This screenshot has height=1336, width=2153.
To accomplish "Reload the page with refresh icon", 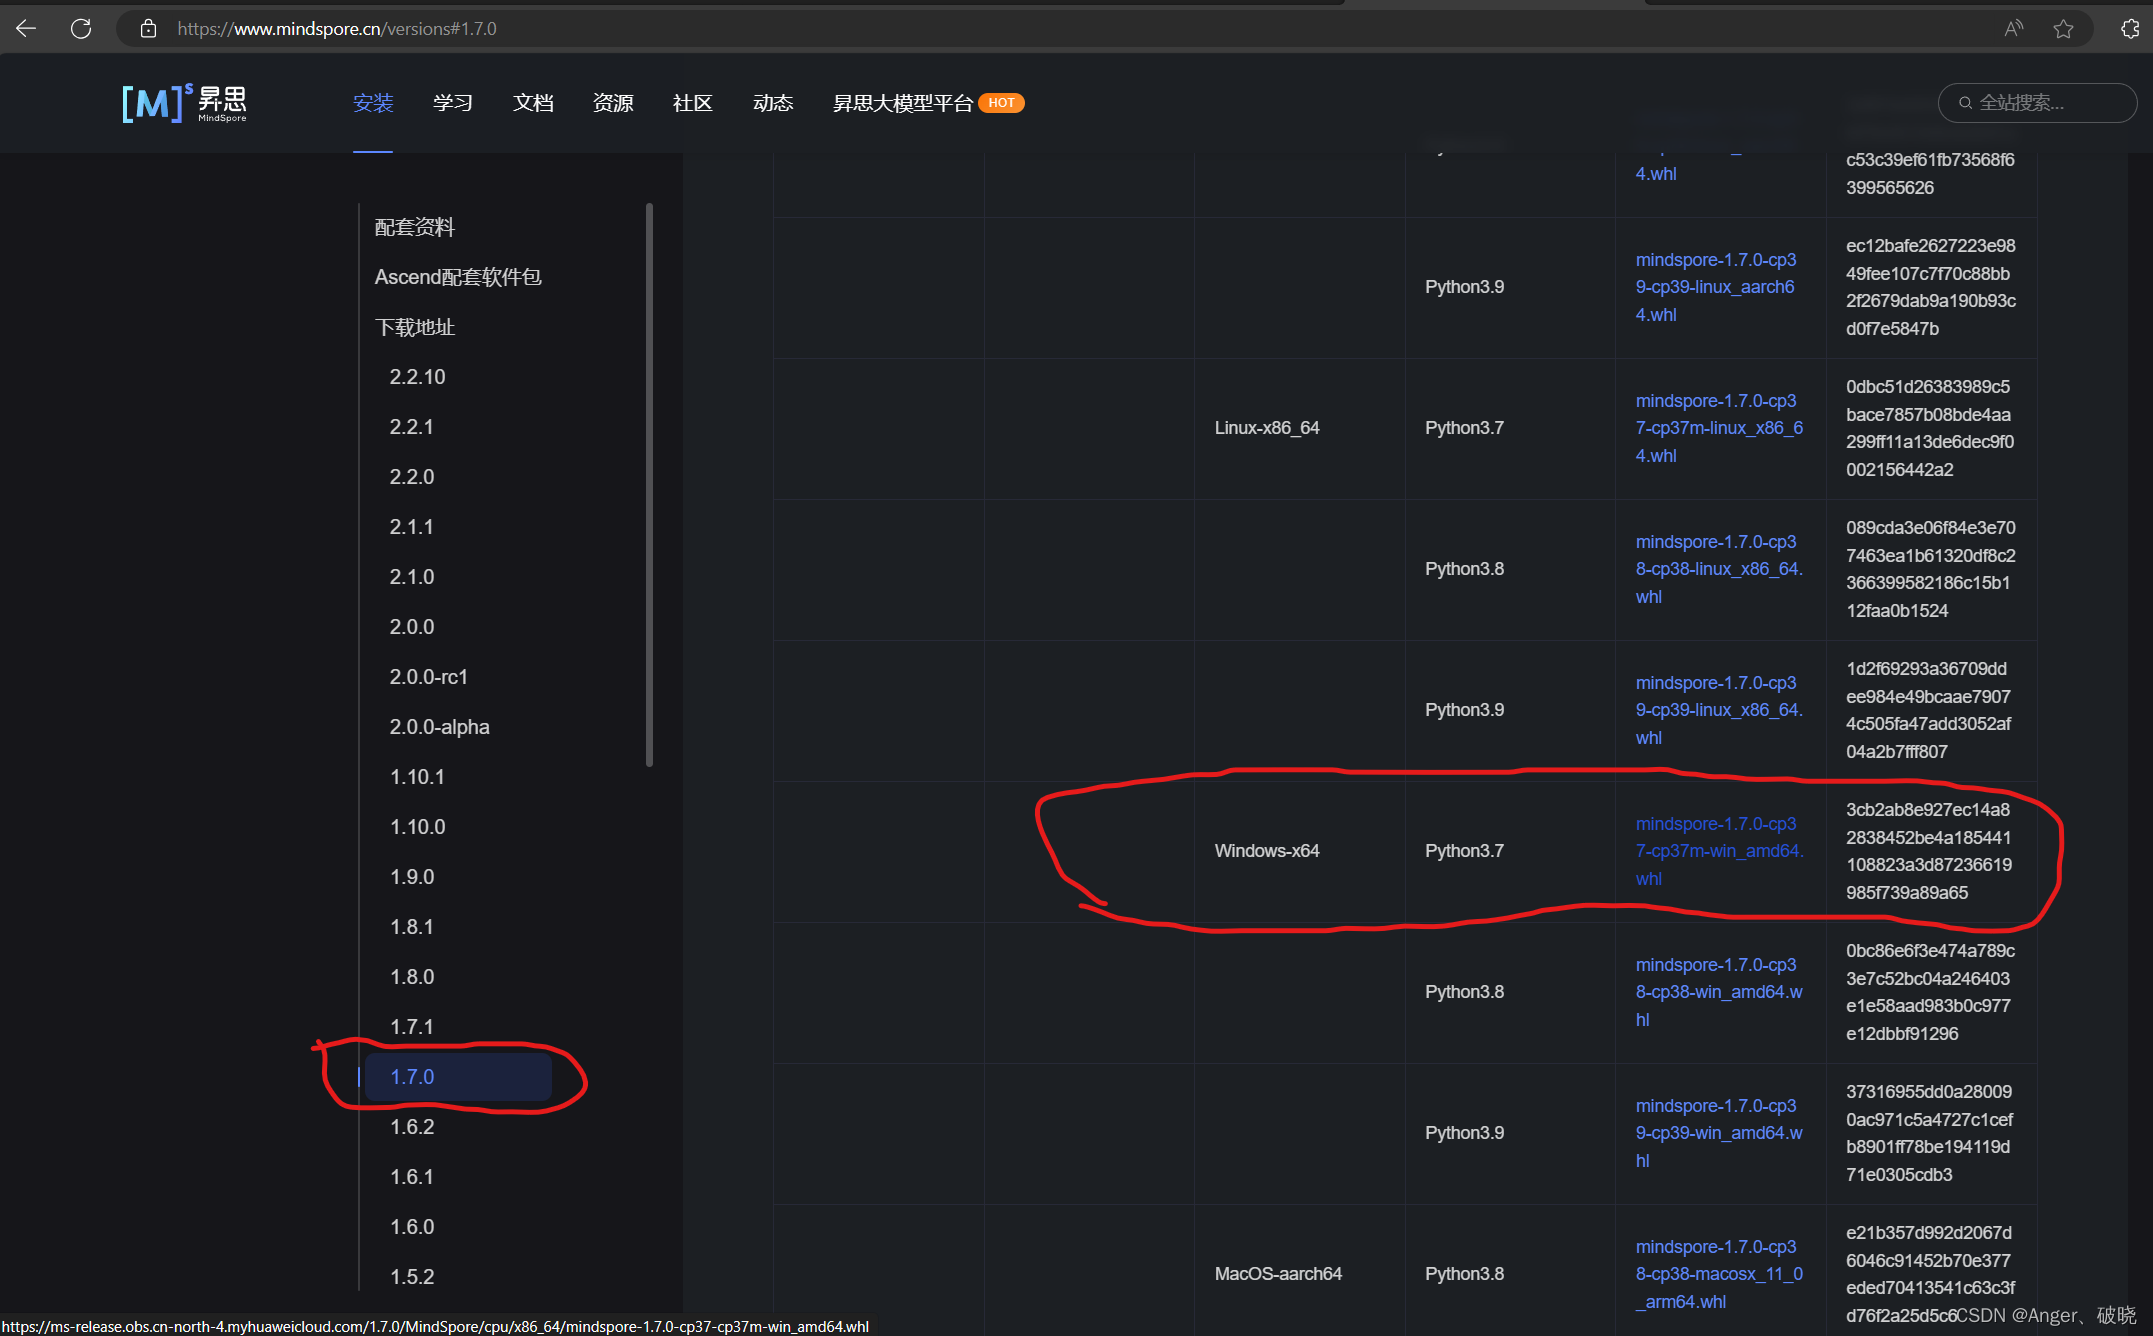I will tap(81, 29).
